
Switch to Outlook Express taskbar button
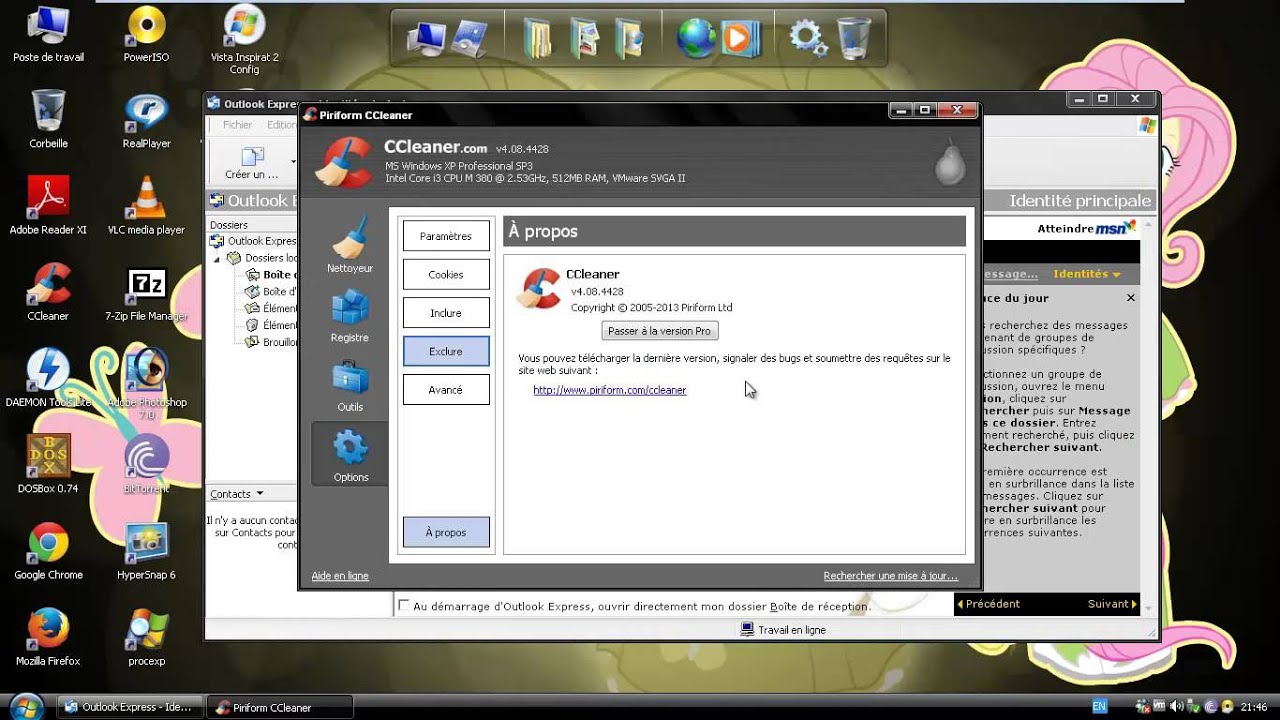(x=131, y=707)
